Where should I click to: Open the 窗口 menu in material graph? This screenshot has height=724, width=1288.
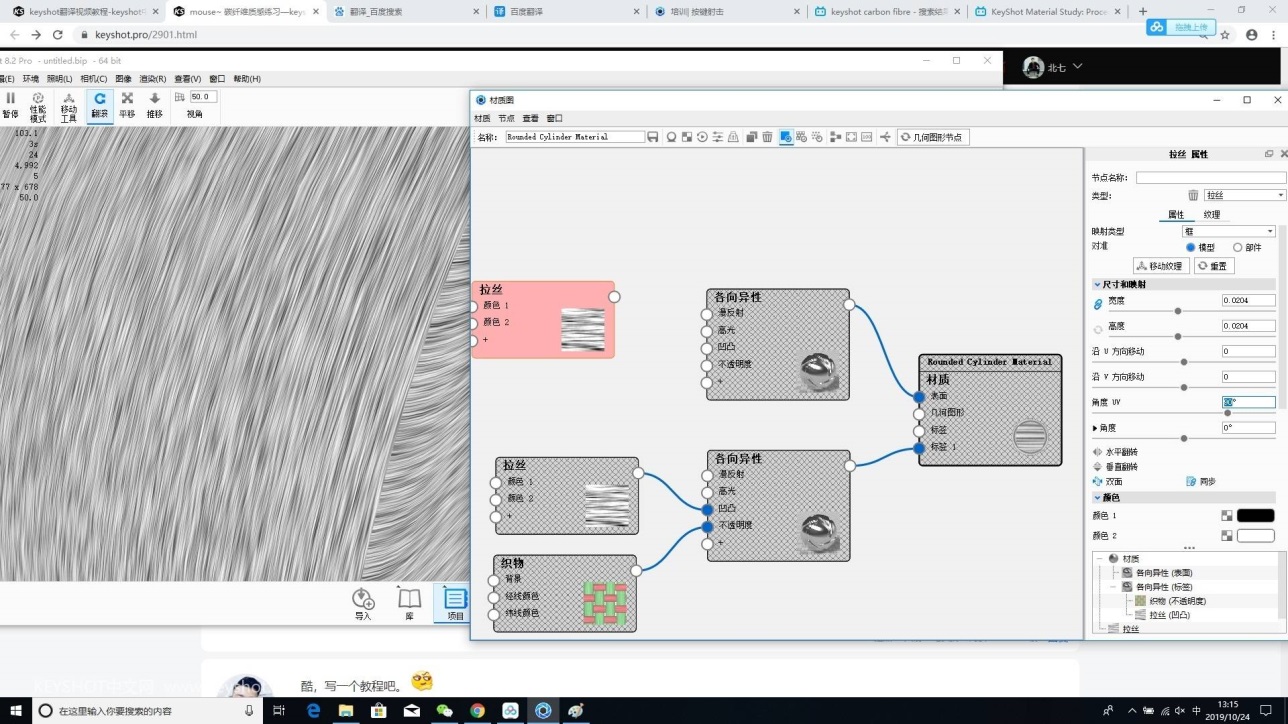554,118
